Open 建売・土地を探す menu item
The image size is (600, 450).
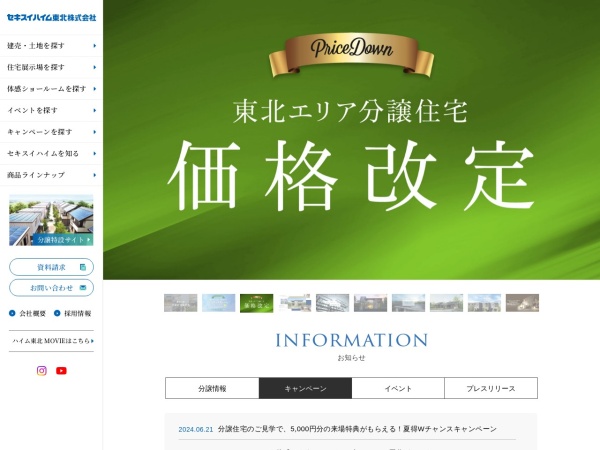pyautogui.click(x=51, y=46)
